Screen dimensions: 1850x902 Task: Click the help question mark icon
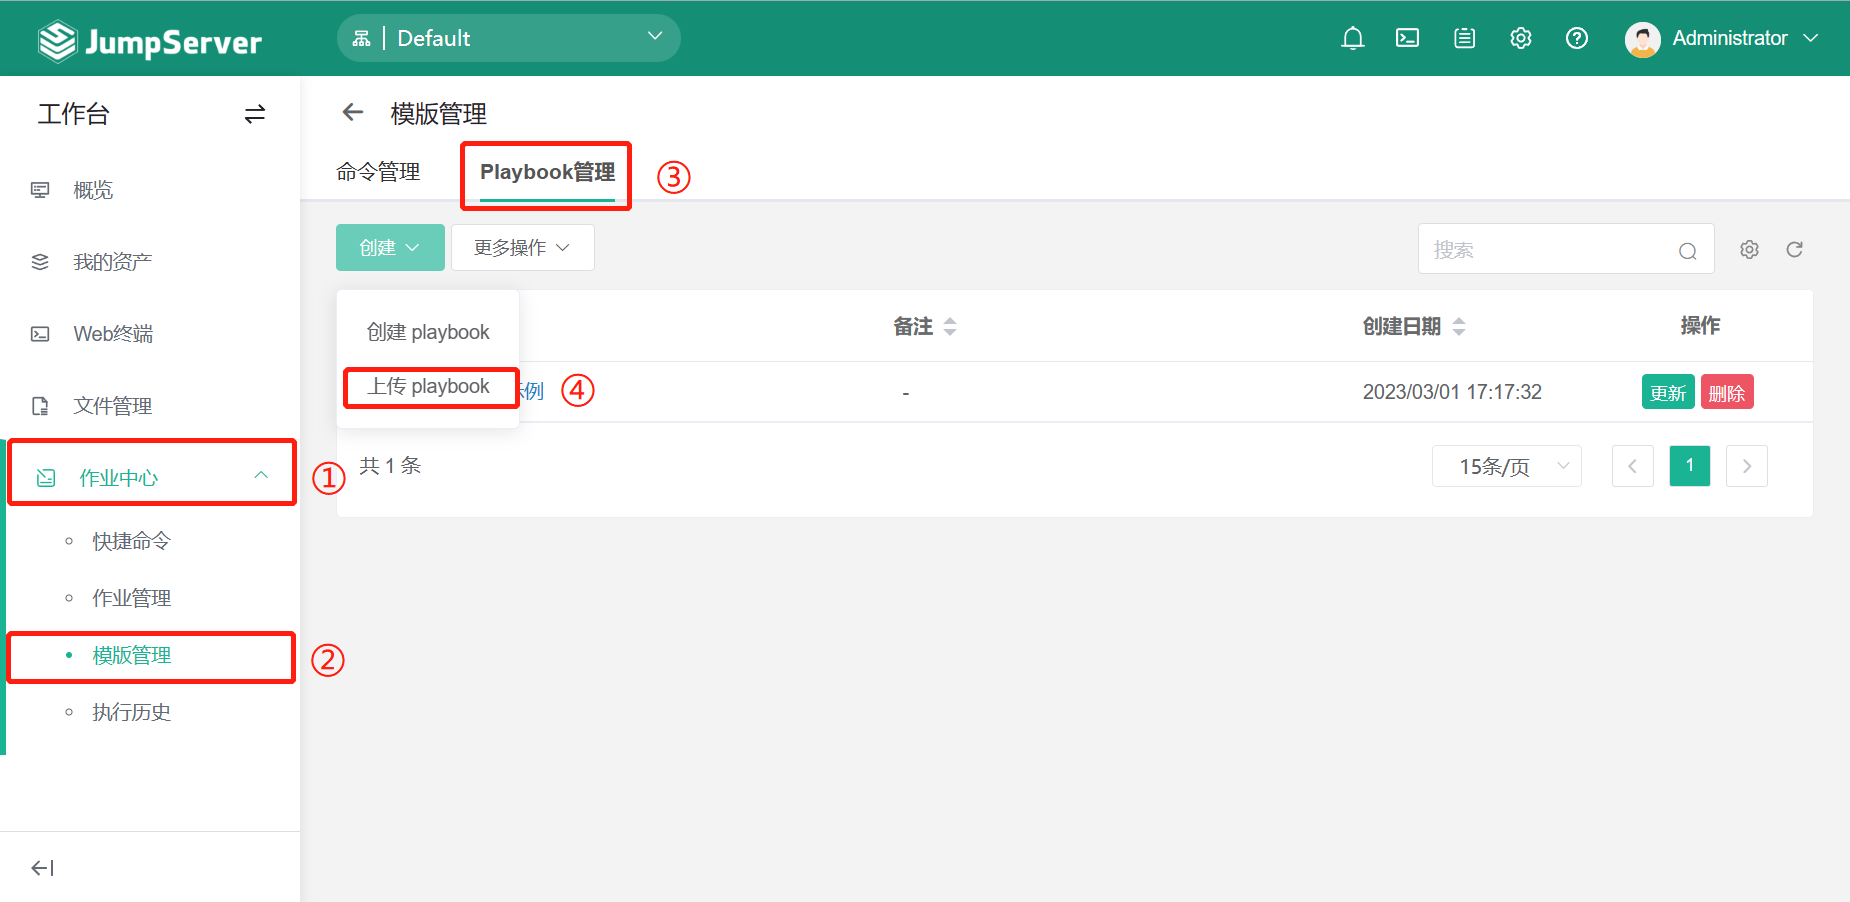click(x=1576, y=38)
